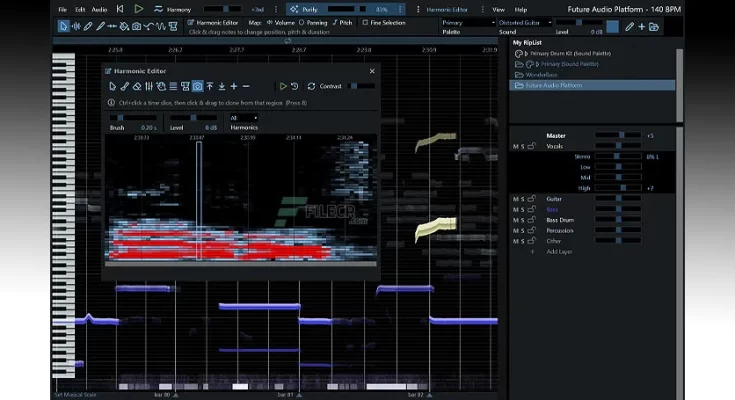735x400 pixels.
Task: Select the arrow pointer tool in main toolbar
Action: [62, 26]
